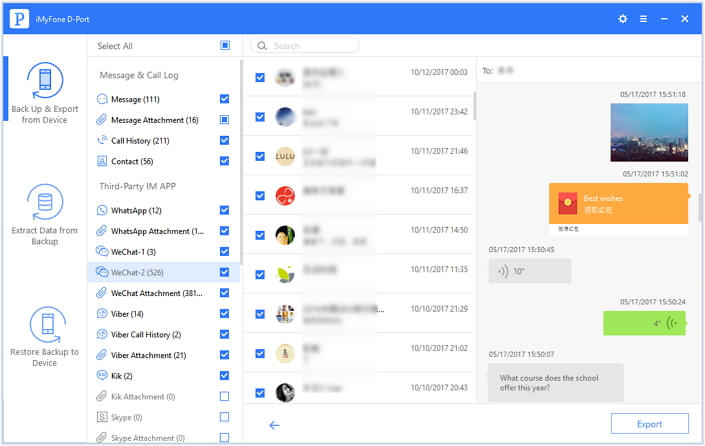The image size is (705, 446).
Task: Toggle the Select All checkbox
Action: click(x=225, y=45)
